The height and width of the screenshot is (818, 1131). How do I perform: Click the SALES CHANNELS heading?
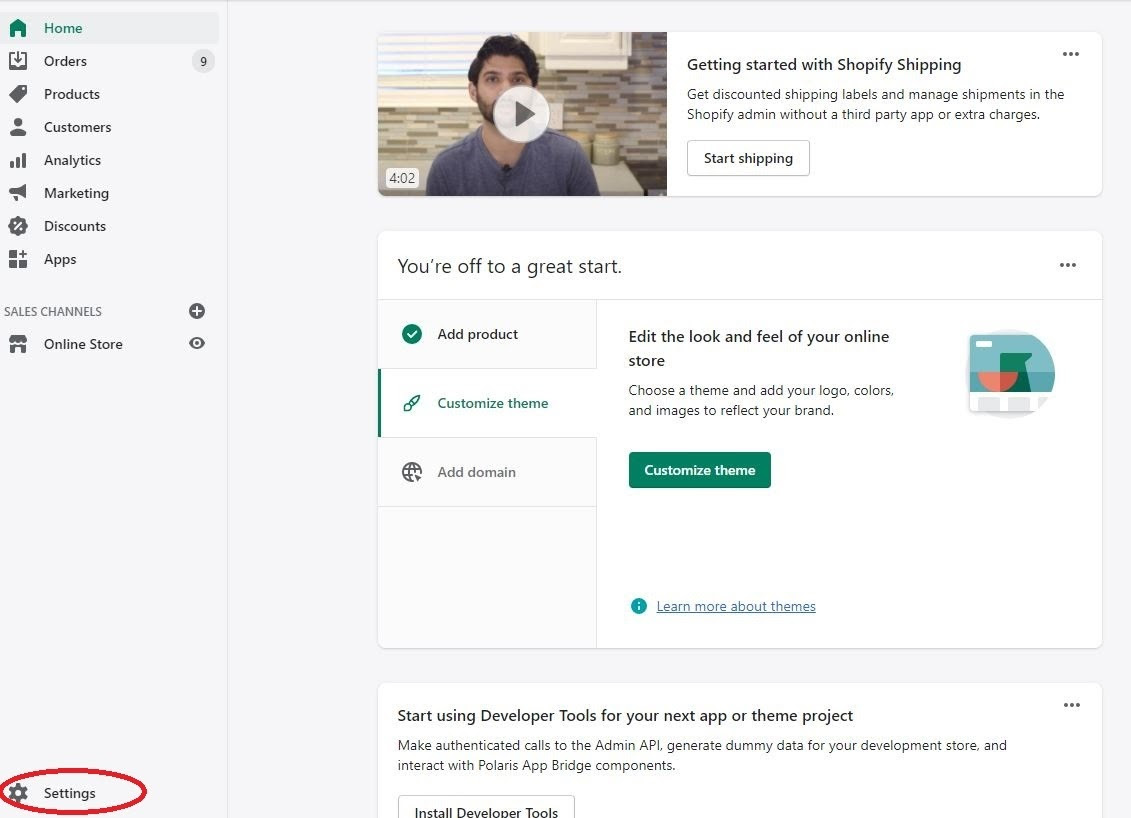click(x=53, y=312)
